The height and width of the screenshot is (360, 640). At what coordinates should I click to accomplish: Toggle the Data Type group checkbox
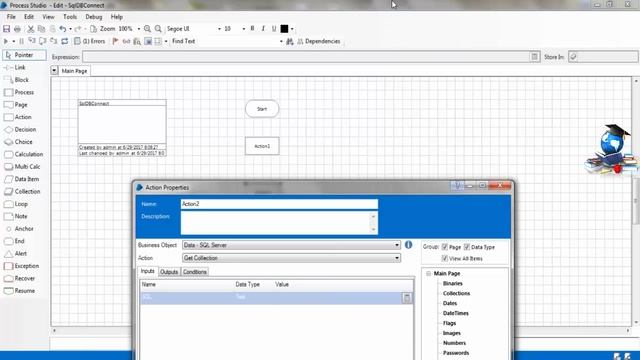pos(467,247)
